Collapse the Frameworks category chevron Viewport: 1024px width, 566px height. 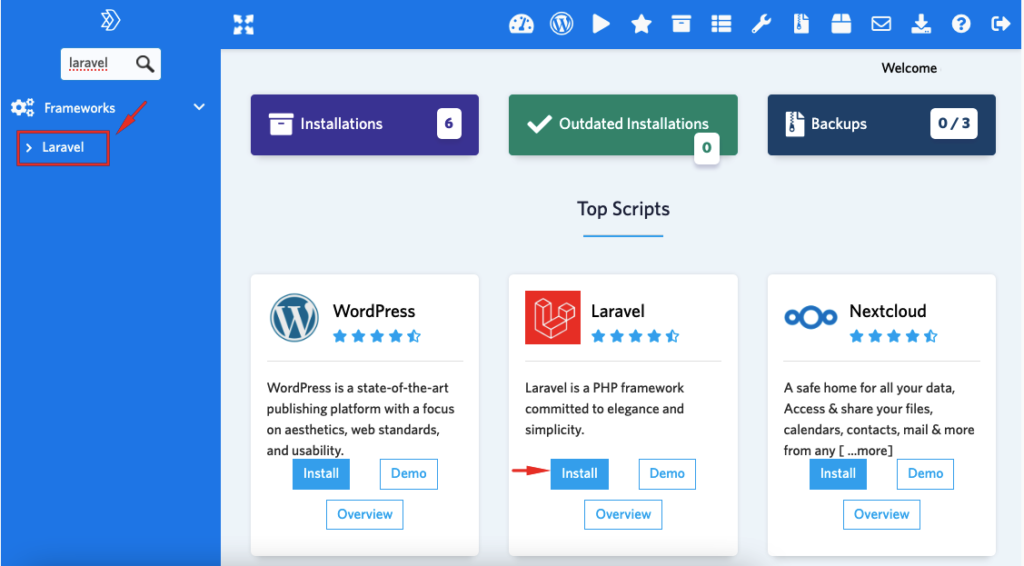pos(199,107)
